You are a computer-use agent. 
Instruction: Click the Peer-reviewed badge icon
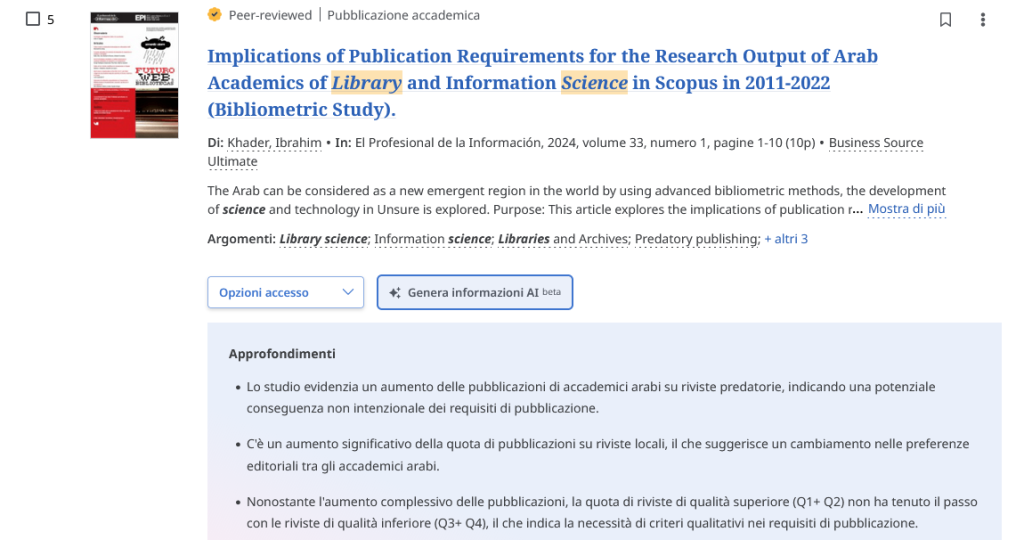coord(214,15)
